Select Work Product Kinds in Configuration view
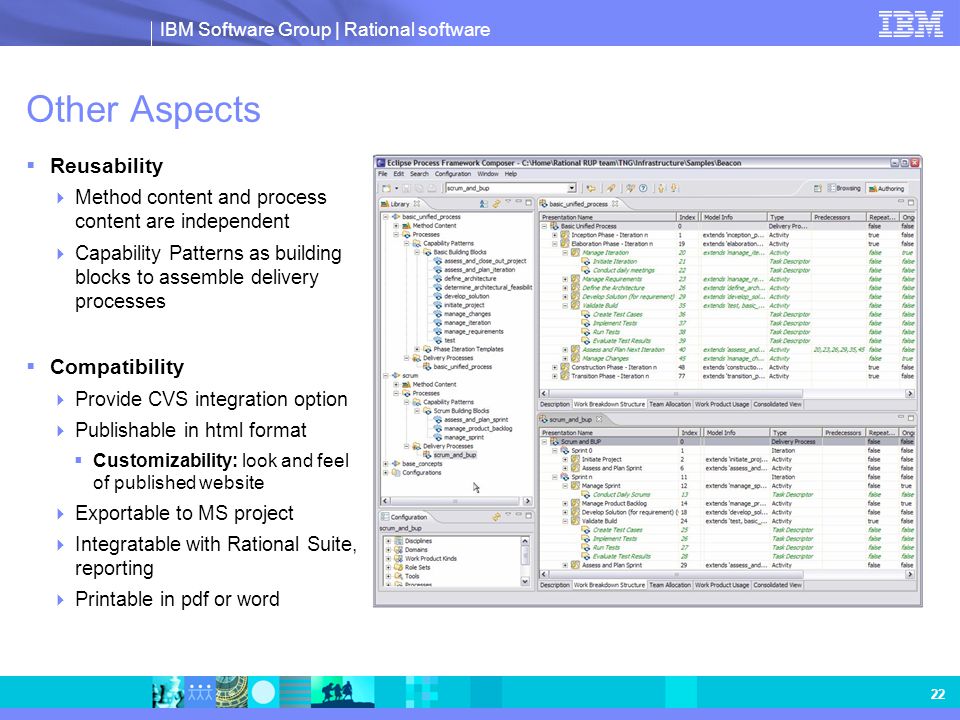 tap(430, 559)
